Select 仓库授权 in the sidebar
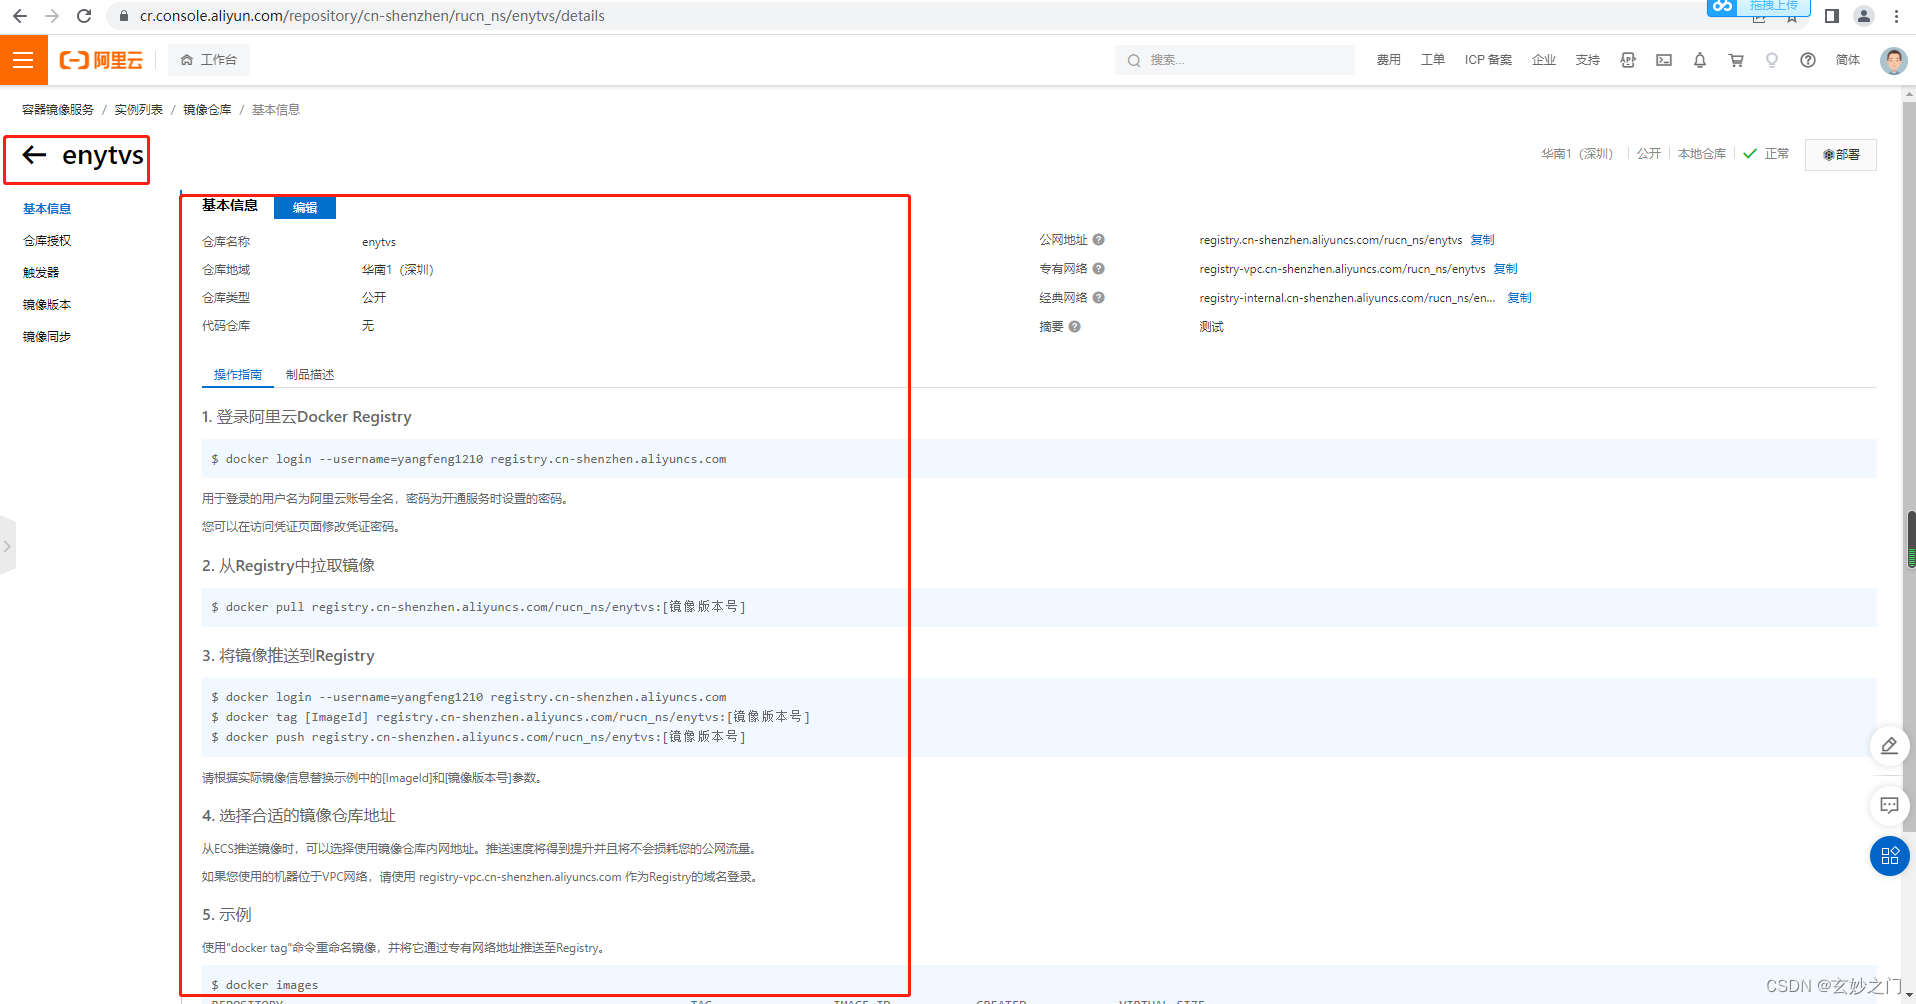 pos(47,241)
